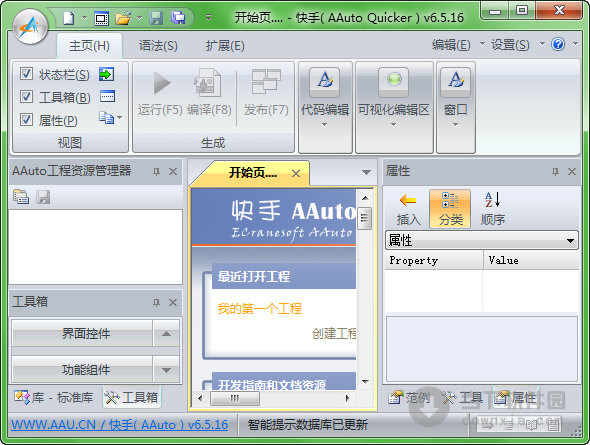Screen dimensions: 590x445
Task: Click the AAuto application orb button
Action: click(30, 27)
